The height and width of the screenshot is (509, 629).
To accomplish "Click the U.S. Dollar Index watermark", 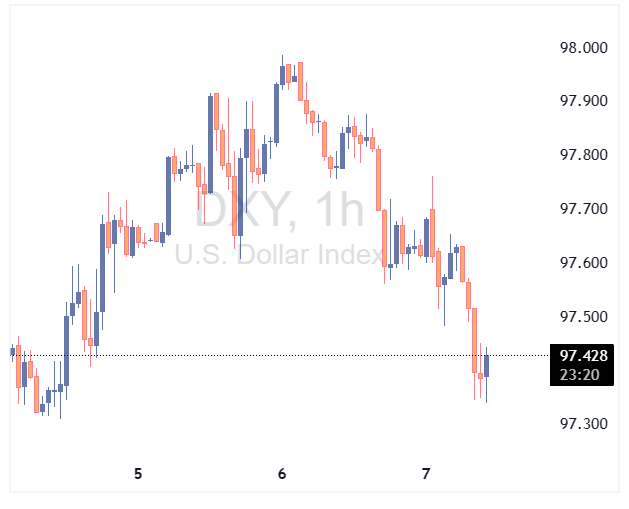I will (280, 254).
